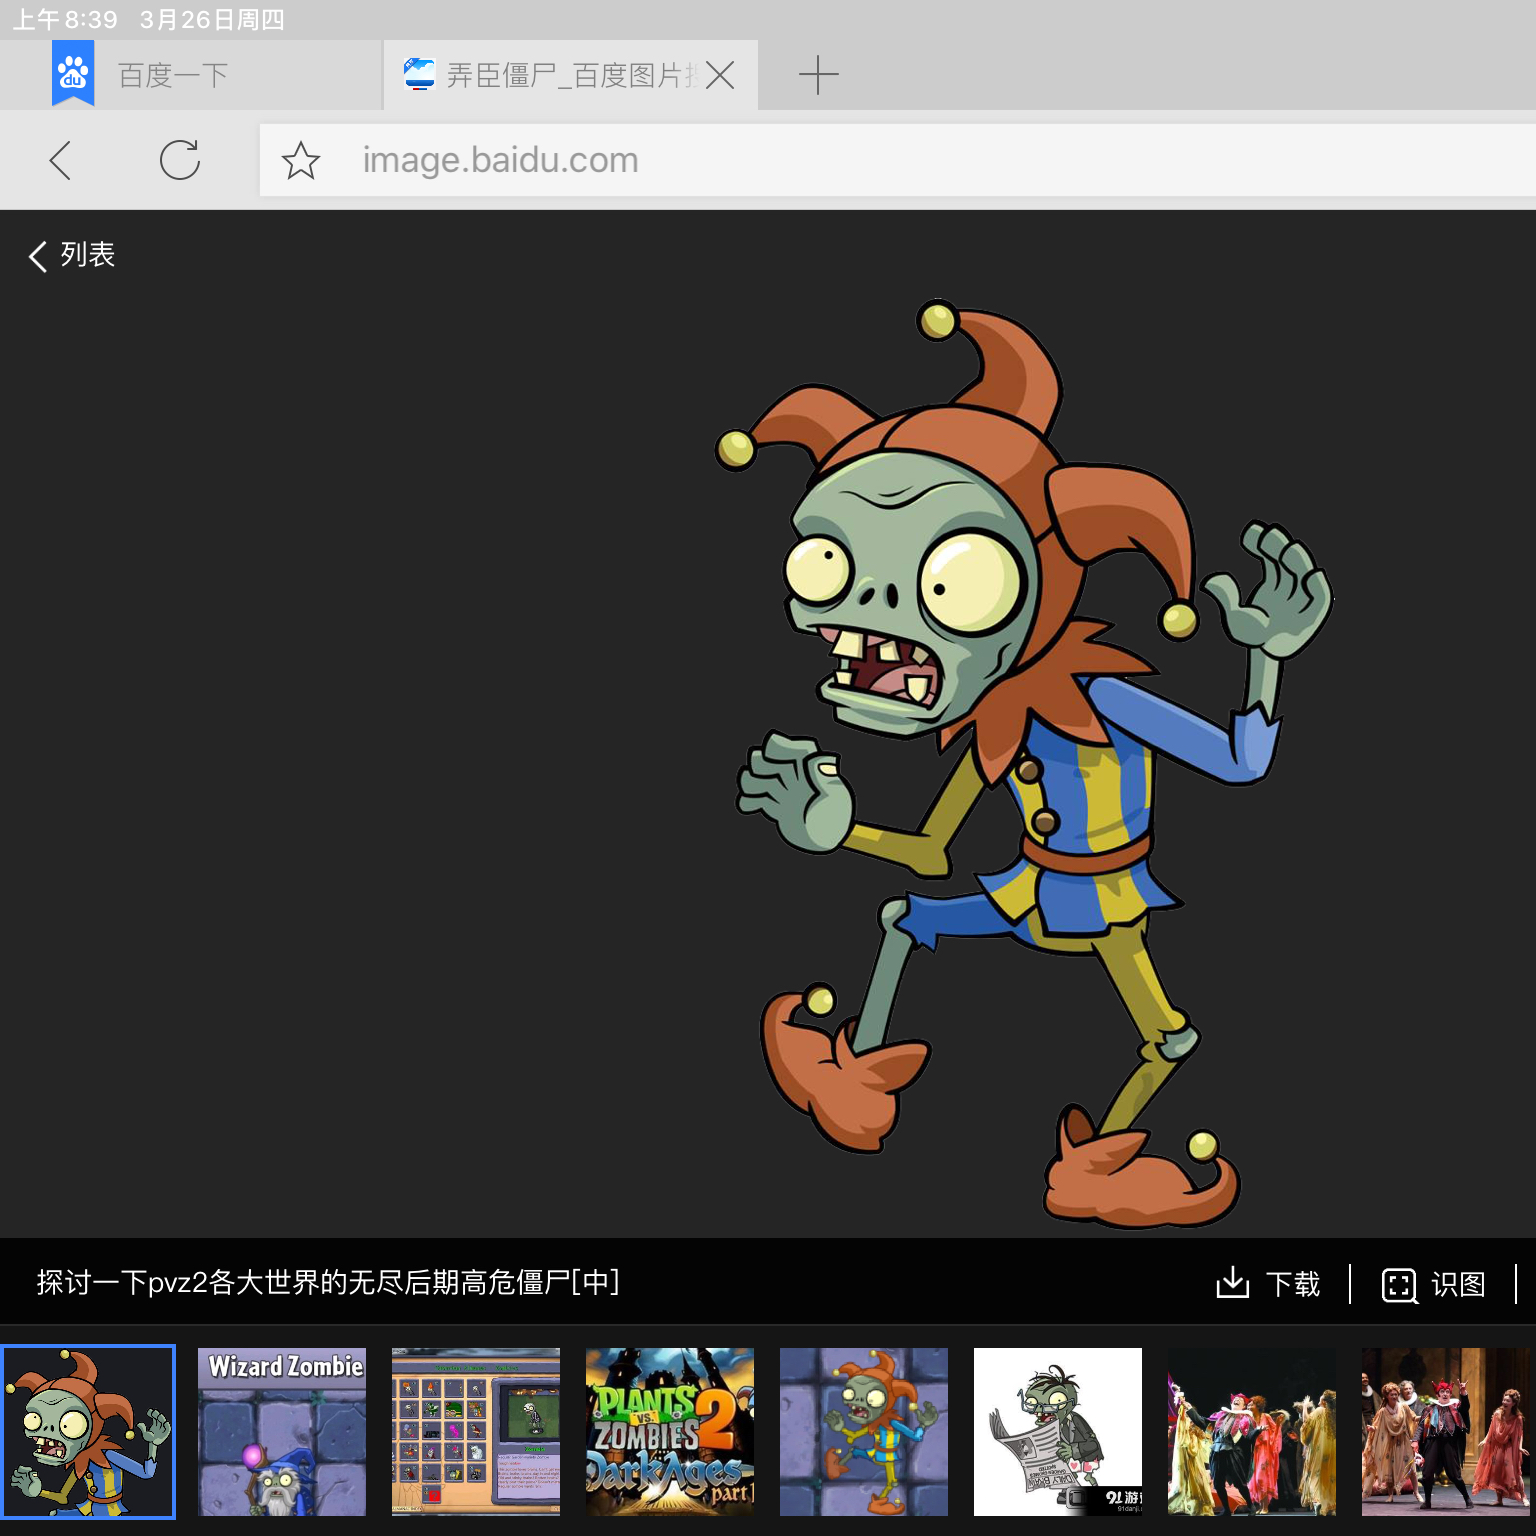This screenshot has height=1536, width=1536.
Task: Open a new tab with plus icon
Action: tap(818, 75)
